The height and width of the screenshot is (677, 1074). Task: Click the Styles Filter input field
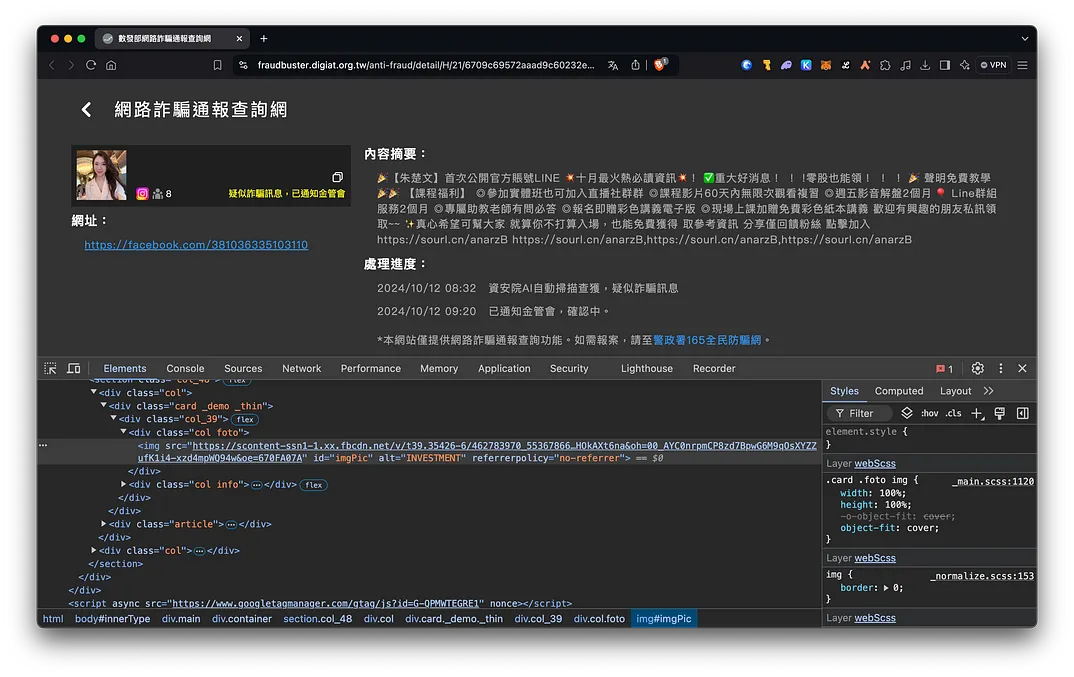click(862, 413)
